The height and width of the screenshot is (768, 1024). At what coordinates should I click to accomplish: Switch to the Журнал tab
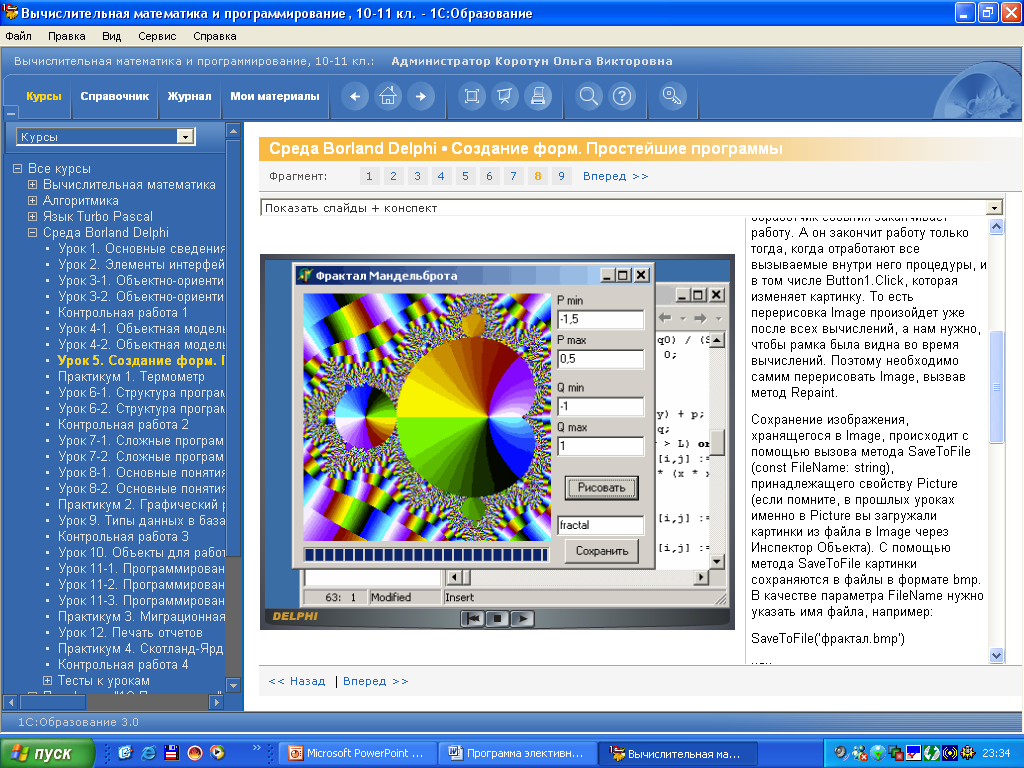tap(189, 97)
